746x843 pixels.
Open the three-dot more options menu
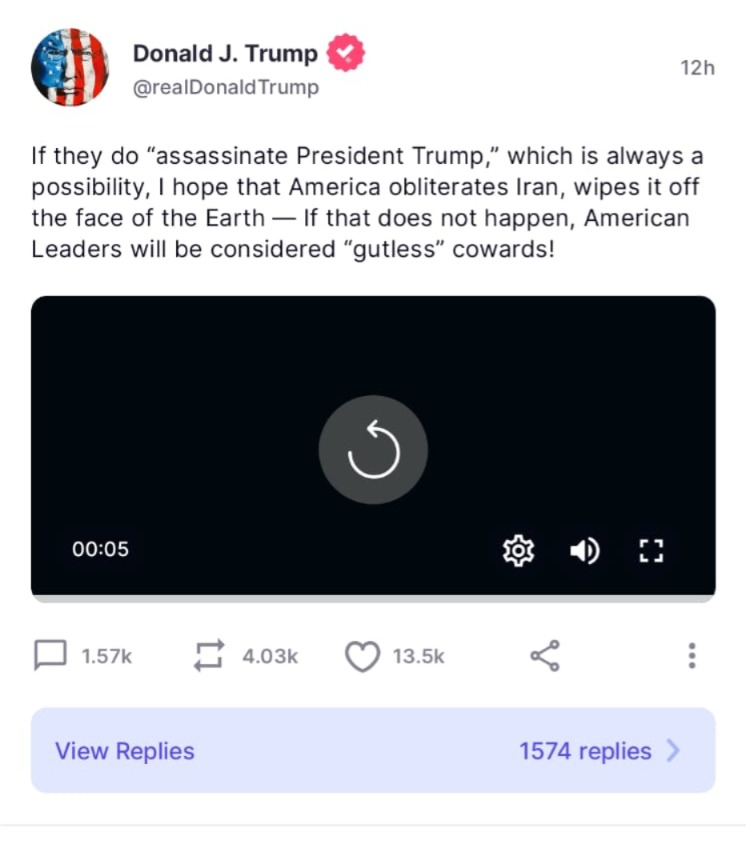pos(691,656)
